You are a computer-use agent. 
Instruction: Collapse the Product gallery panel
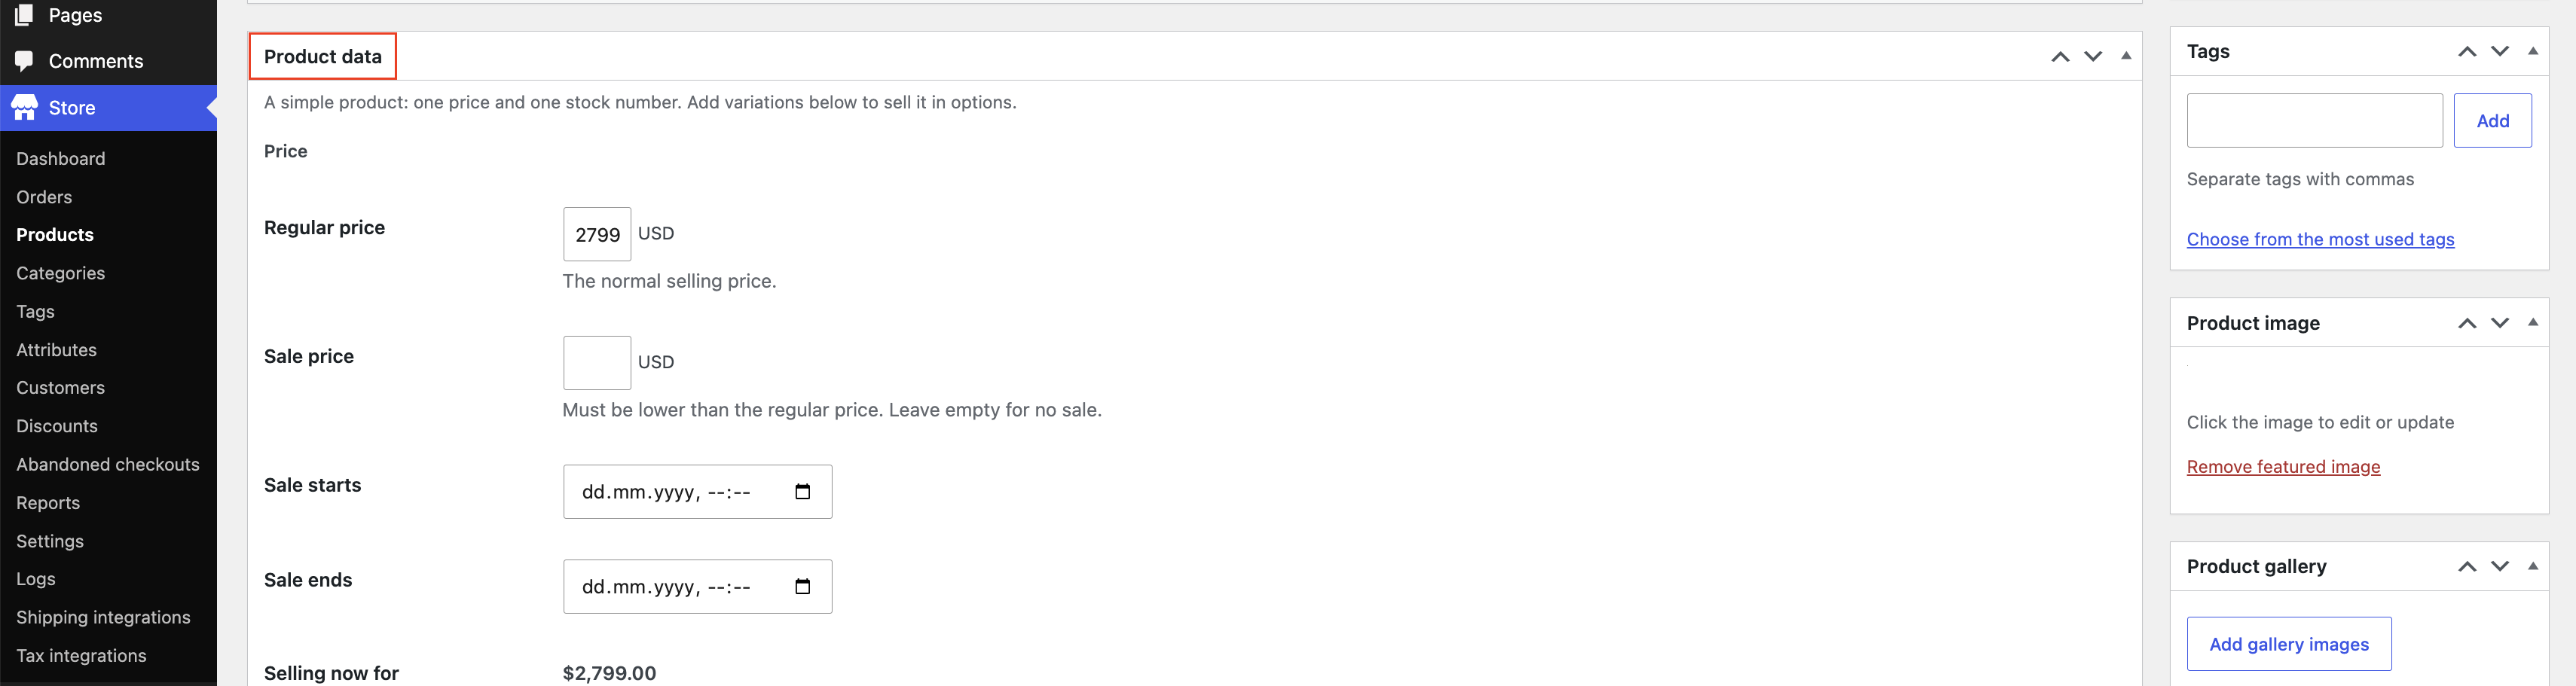[x=2533, y=566]
